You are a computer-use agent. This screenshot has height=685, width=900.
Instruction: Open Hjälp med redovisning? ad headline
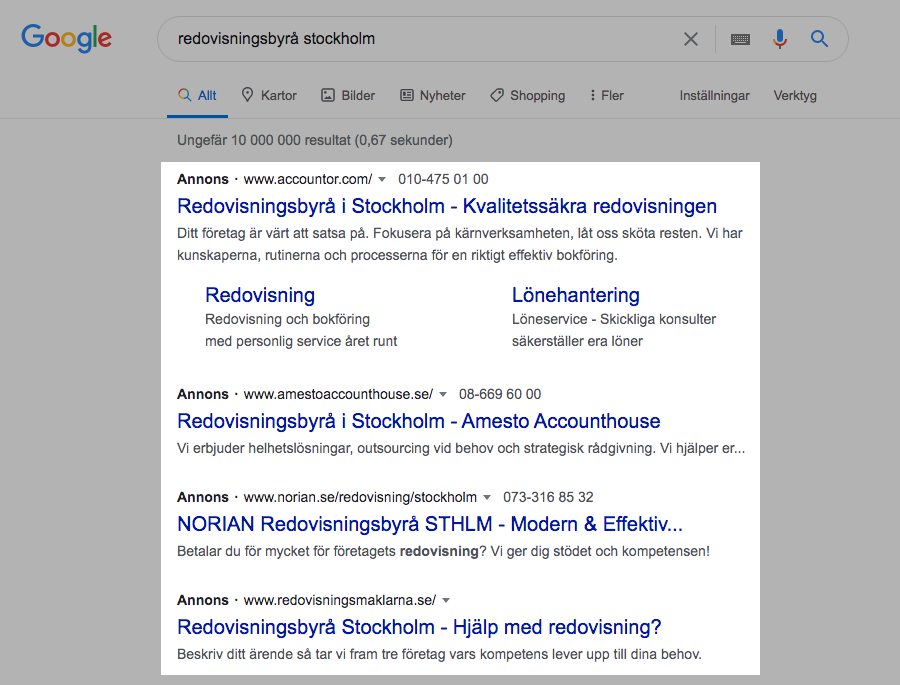click(419, 627)
